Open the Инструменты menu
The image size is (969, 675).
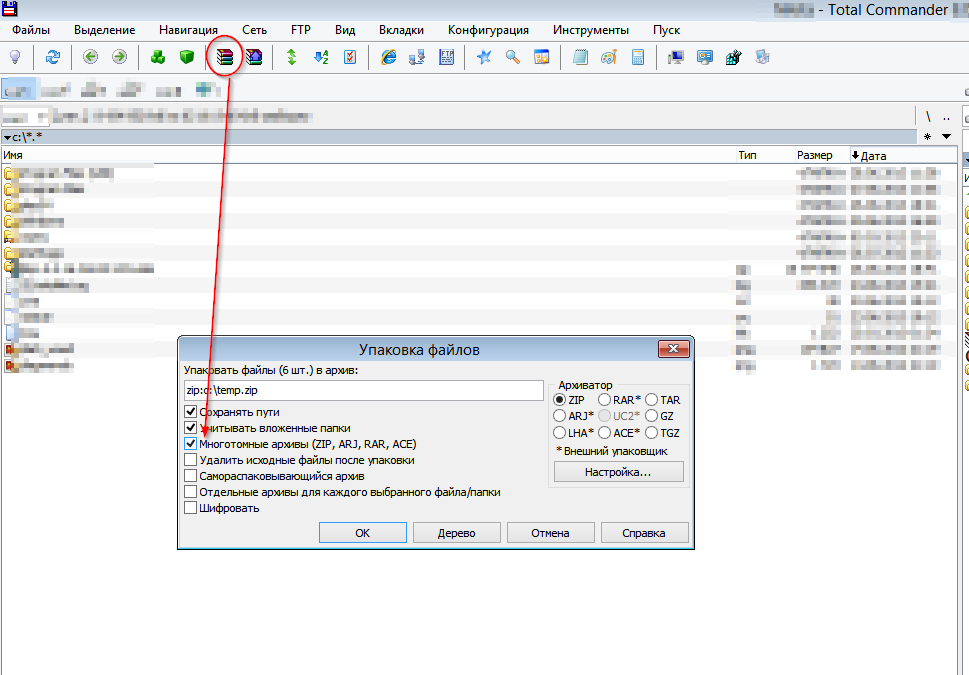click(x=590, y=30)
